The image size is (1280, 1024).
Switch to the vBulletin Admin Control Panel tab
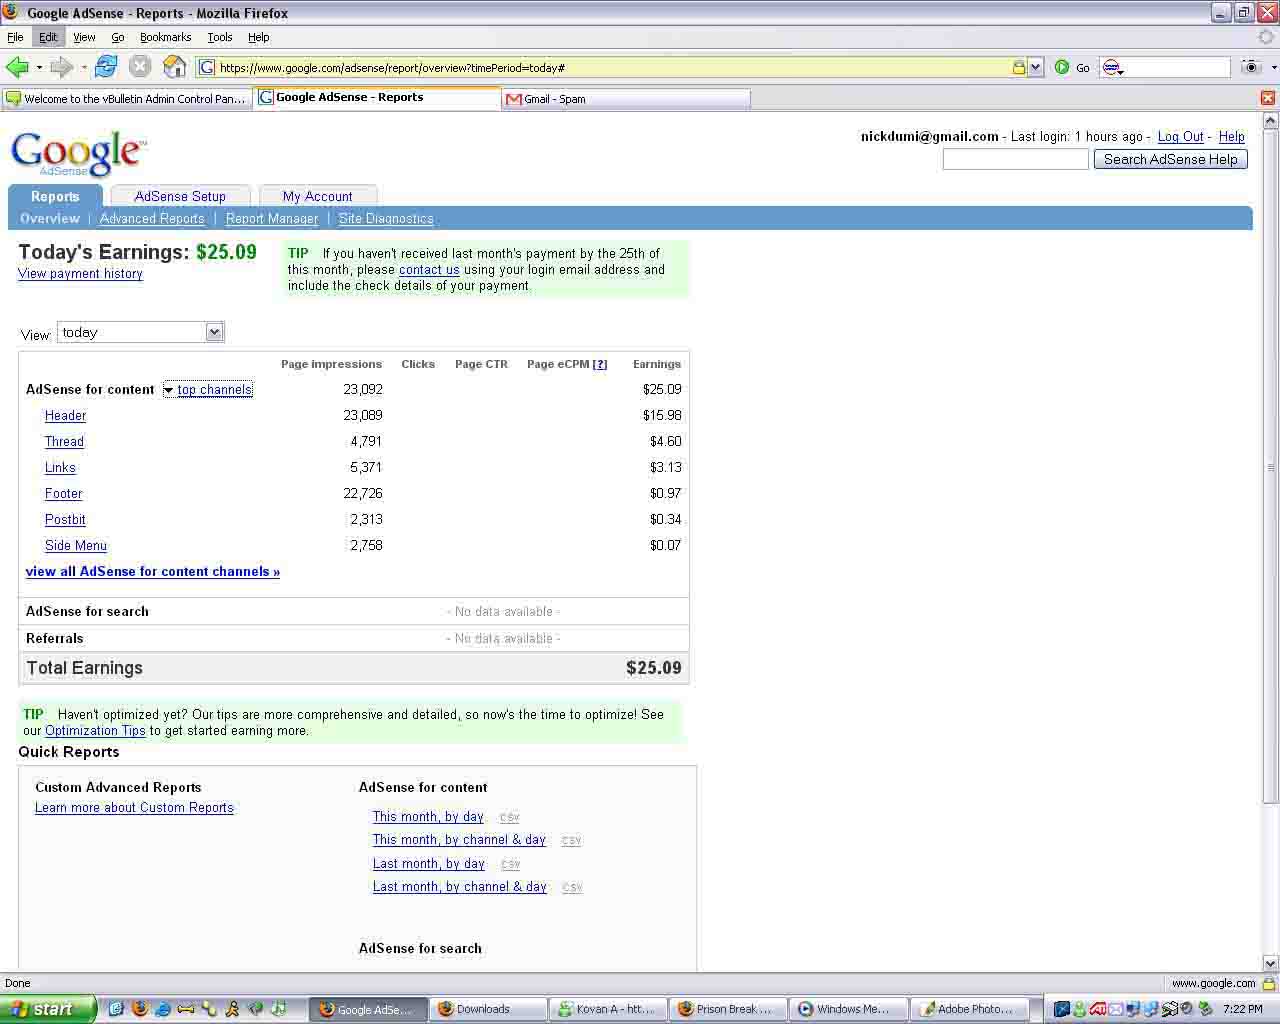(127, 99)
